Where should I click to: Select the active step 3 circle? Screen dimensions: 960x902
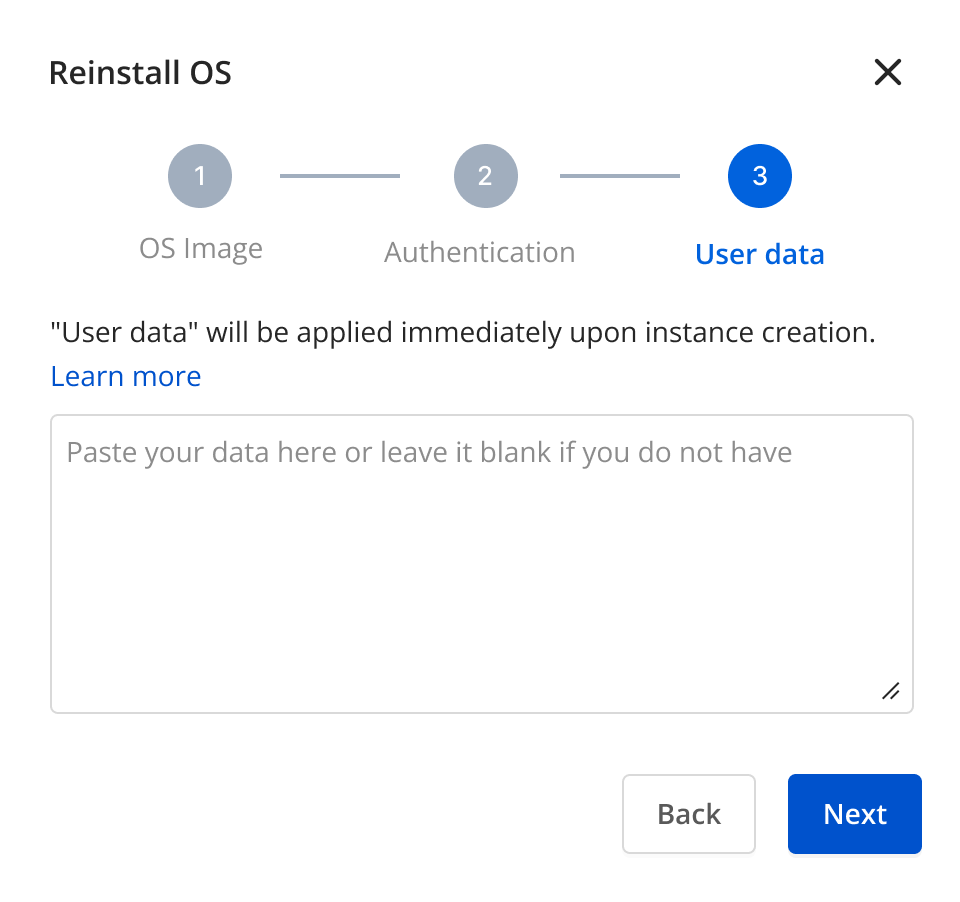759,176
